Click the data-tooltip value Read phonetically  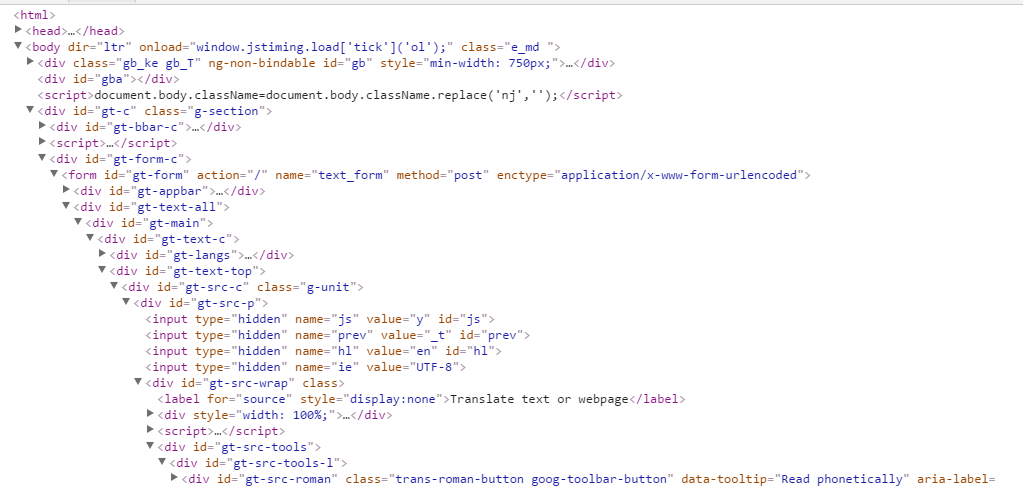(x=840, y=479)
